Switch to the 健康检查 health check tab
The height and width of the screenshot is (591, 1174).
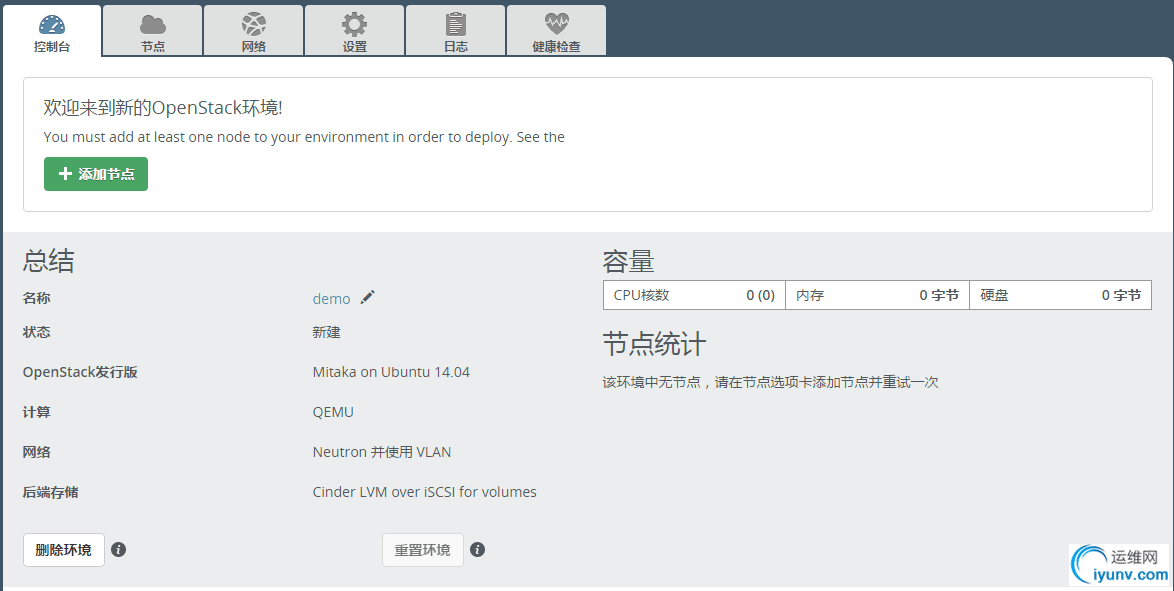click(556, 31)
